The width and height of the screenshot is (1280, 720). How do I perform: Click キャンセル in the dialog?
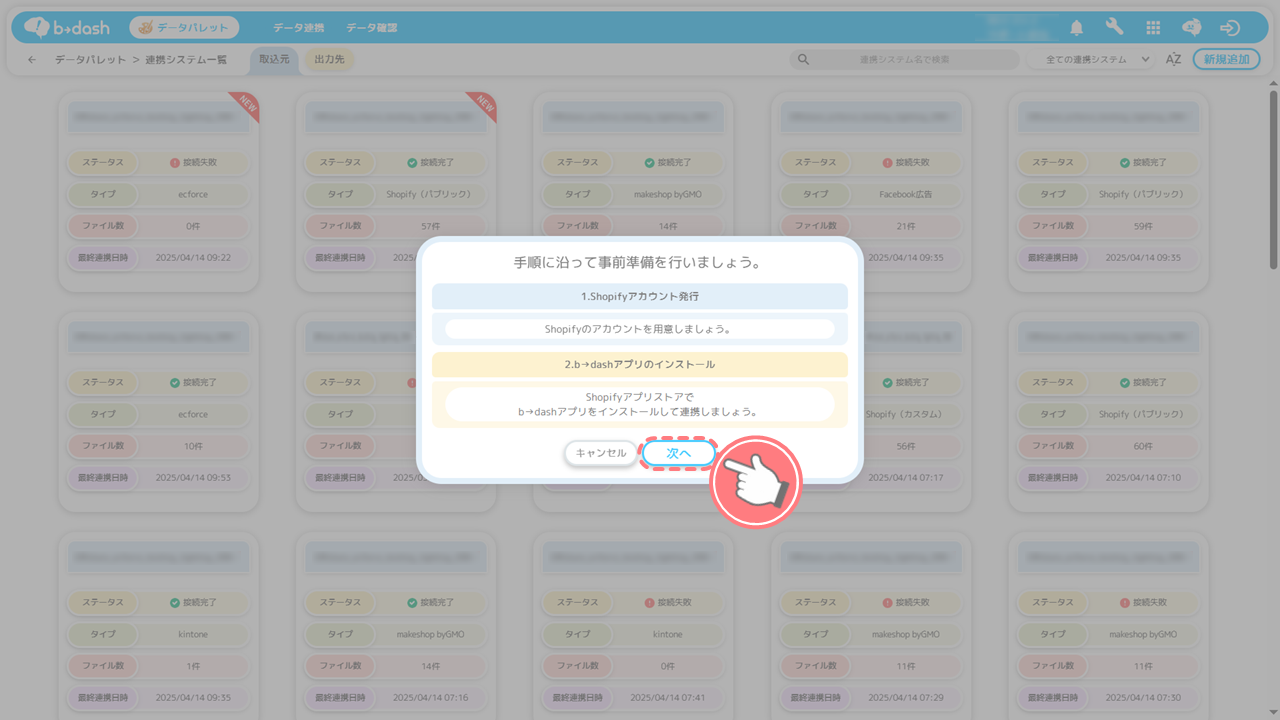601,454
